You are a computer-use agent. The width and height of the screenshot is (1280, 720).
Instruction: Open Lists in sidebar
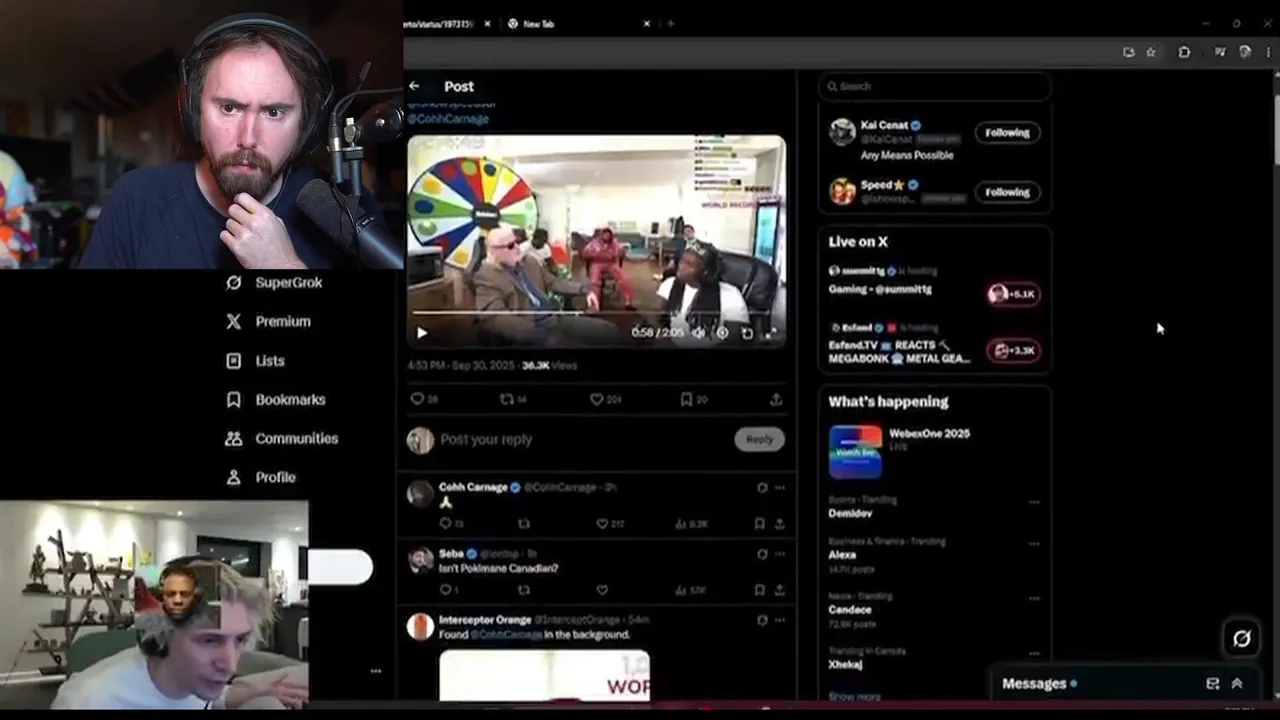click(x=255, y=360)
